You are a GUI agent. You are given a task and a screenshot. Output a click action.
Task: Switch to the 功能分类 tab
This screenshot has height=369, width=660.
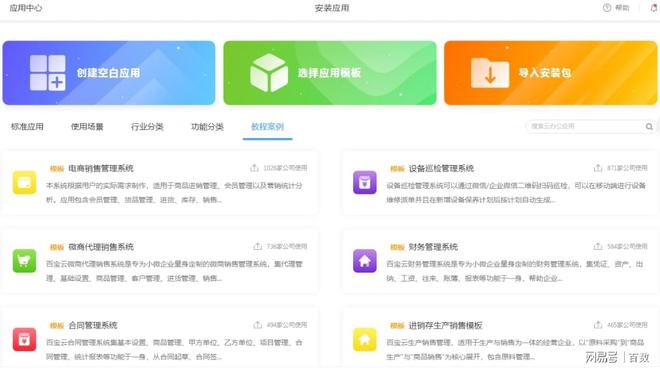point(208,127)
